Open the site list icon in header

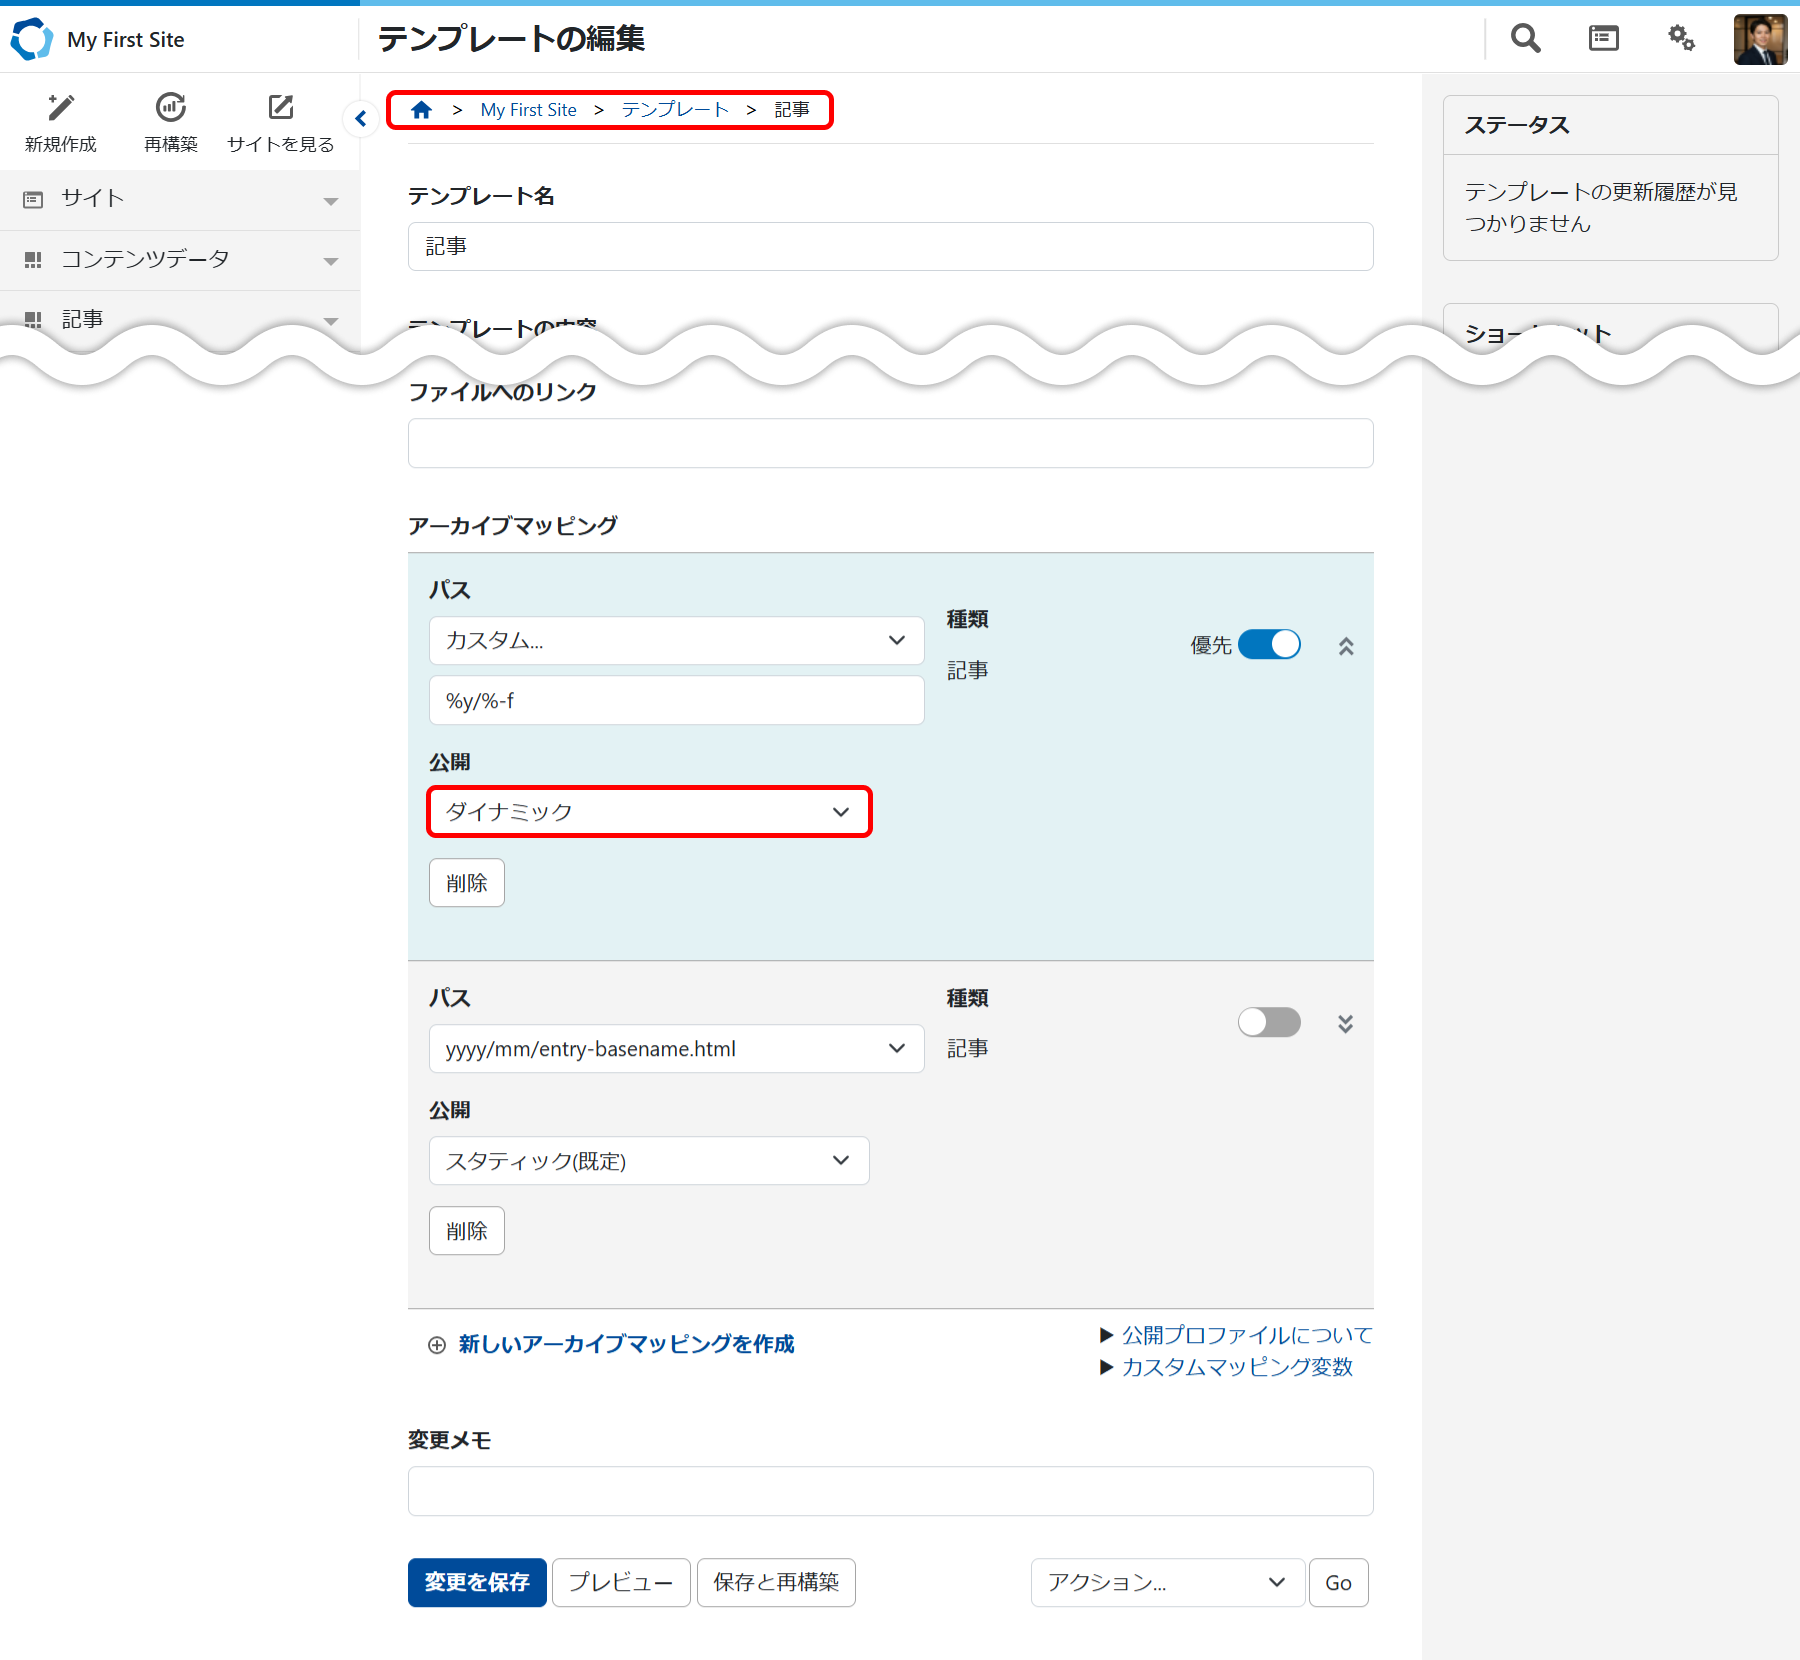coord(1603,39)
